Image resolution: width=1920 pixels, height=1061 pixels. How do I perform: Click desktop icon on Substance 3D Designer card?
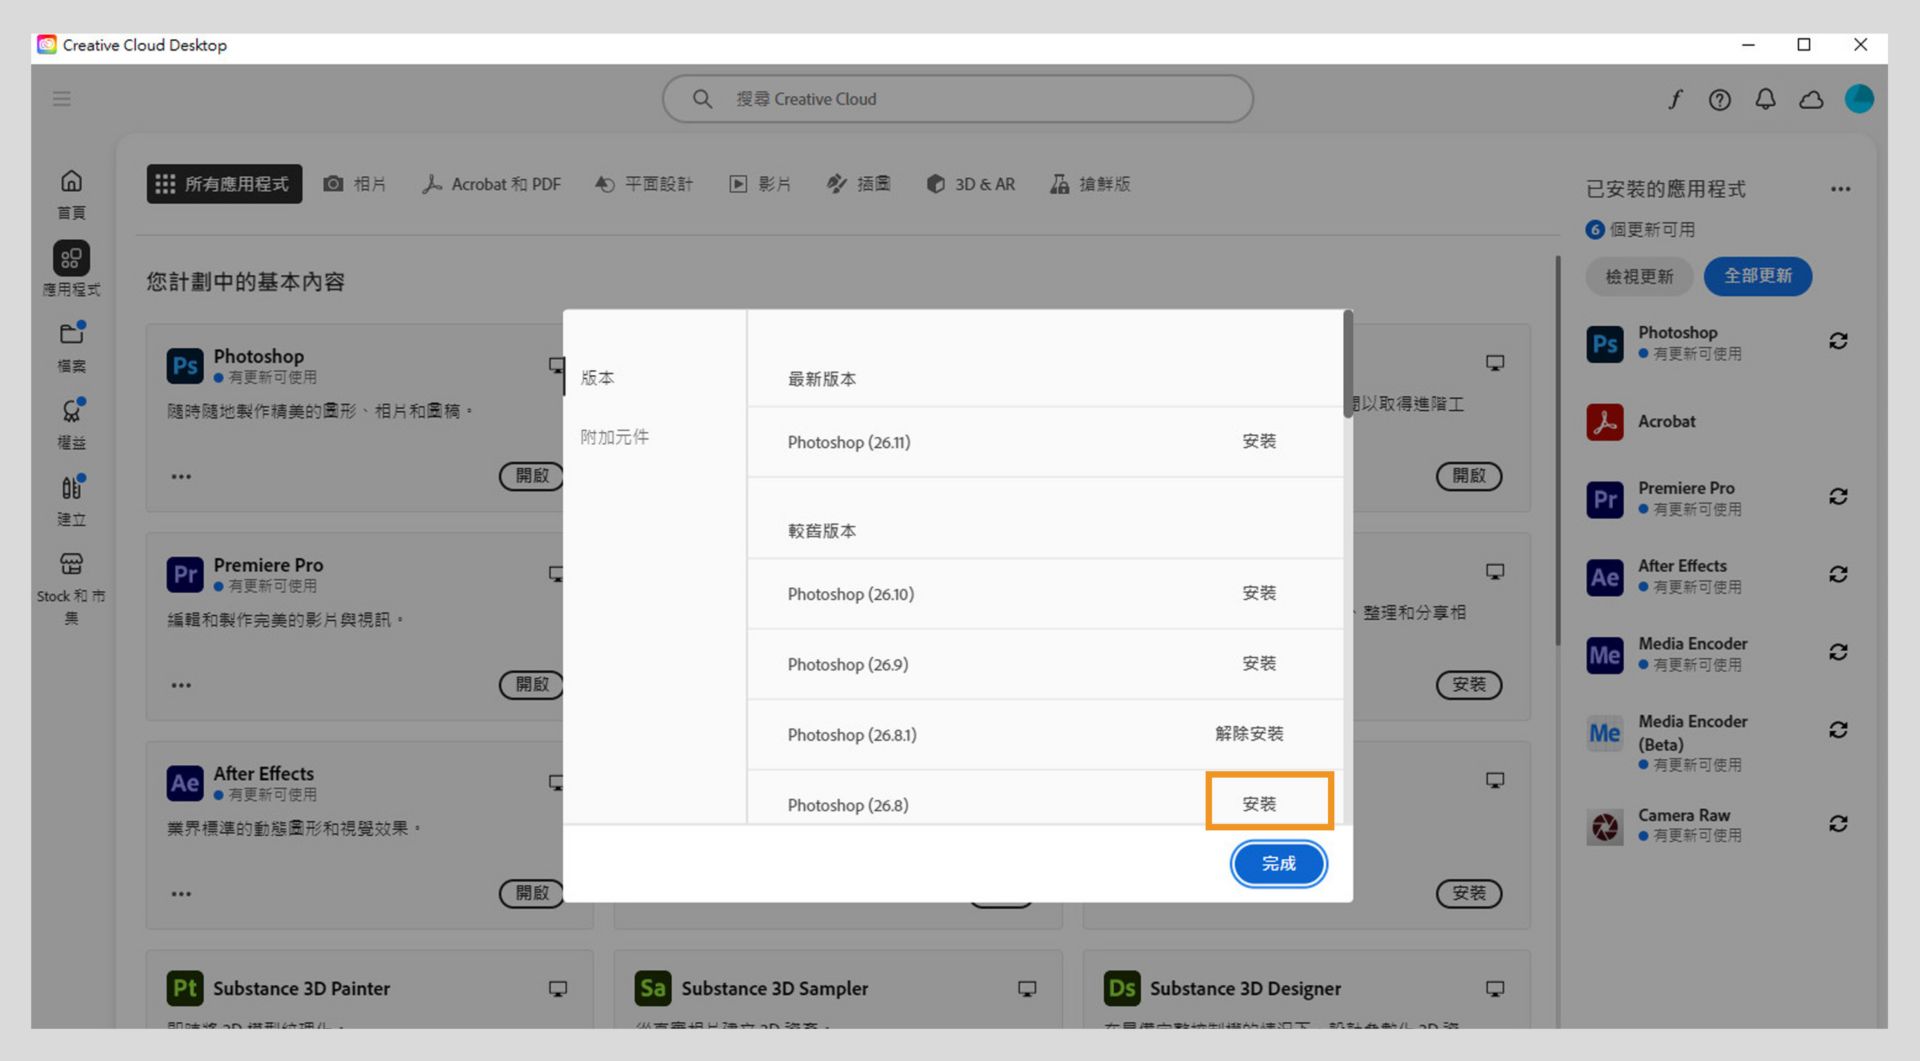[1495, 989]
